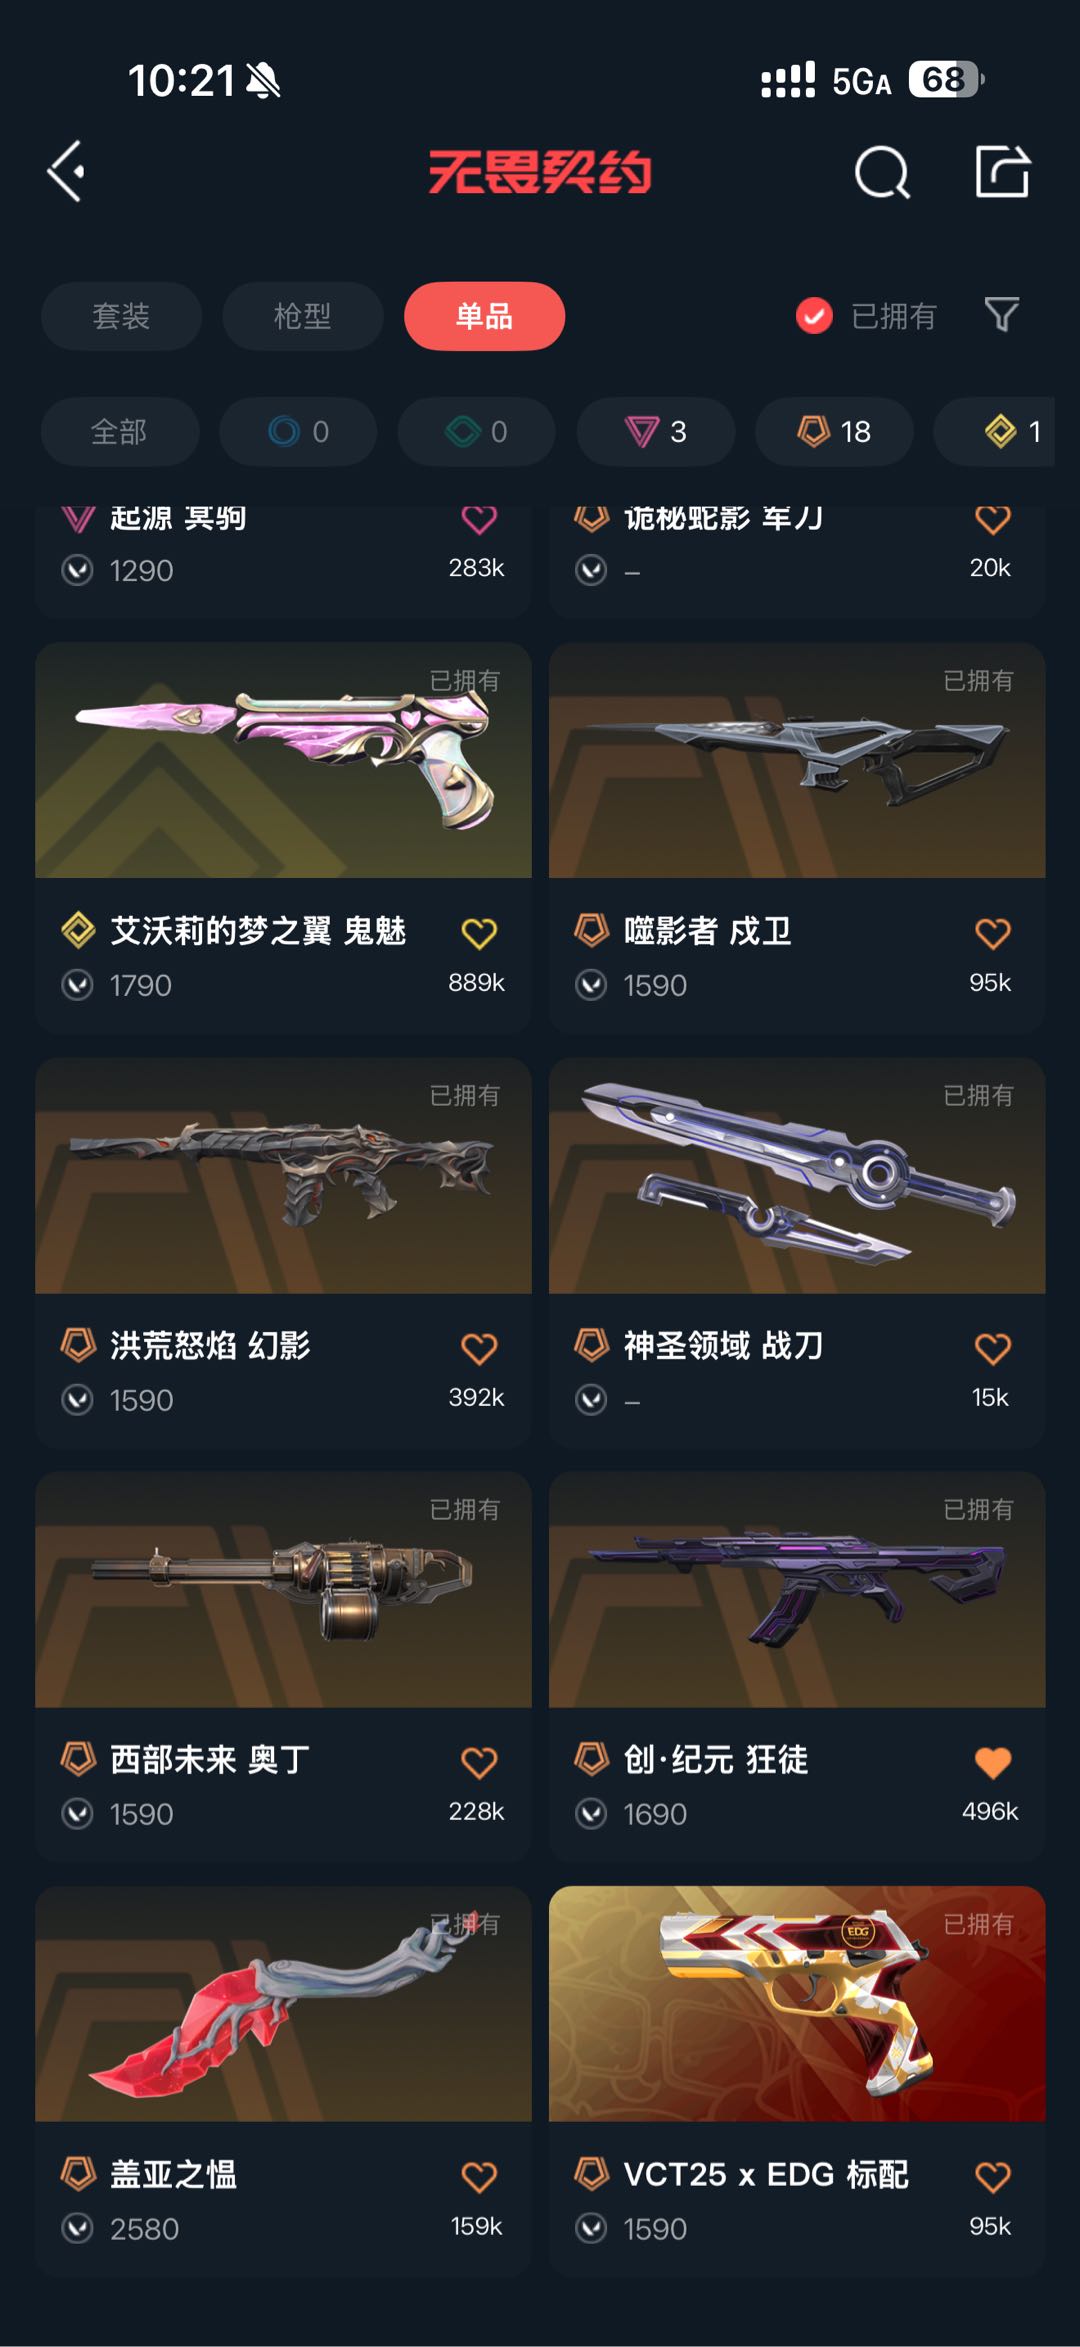Select the 单品 tab button
Viewport: 1080px width, 2347px height.
(484, 316)
